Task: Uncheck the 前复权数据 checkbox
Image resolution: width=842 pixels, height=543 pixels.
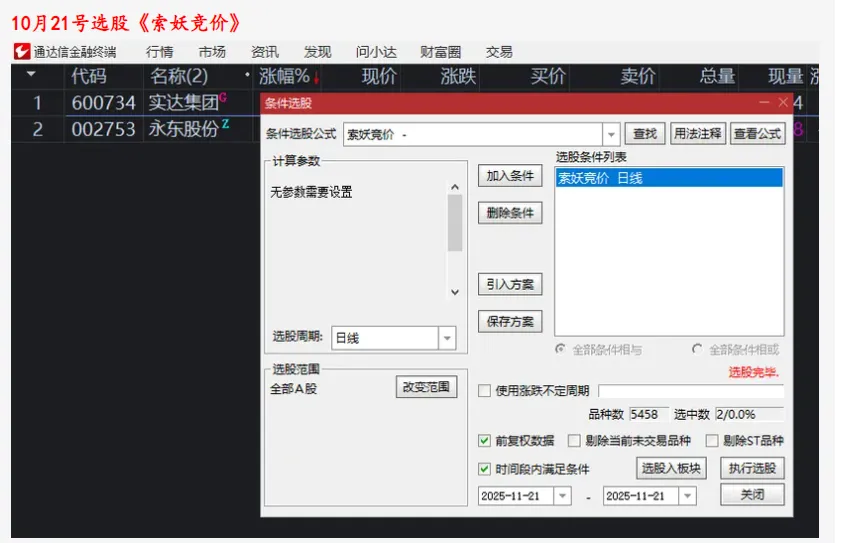Action: pyautogui.click(x=485, y=441)
